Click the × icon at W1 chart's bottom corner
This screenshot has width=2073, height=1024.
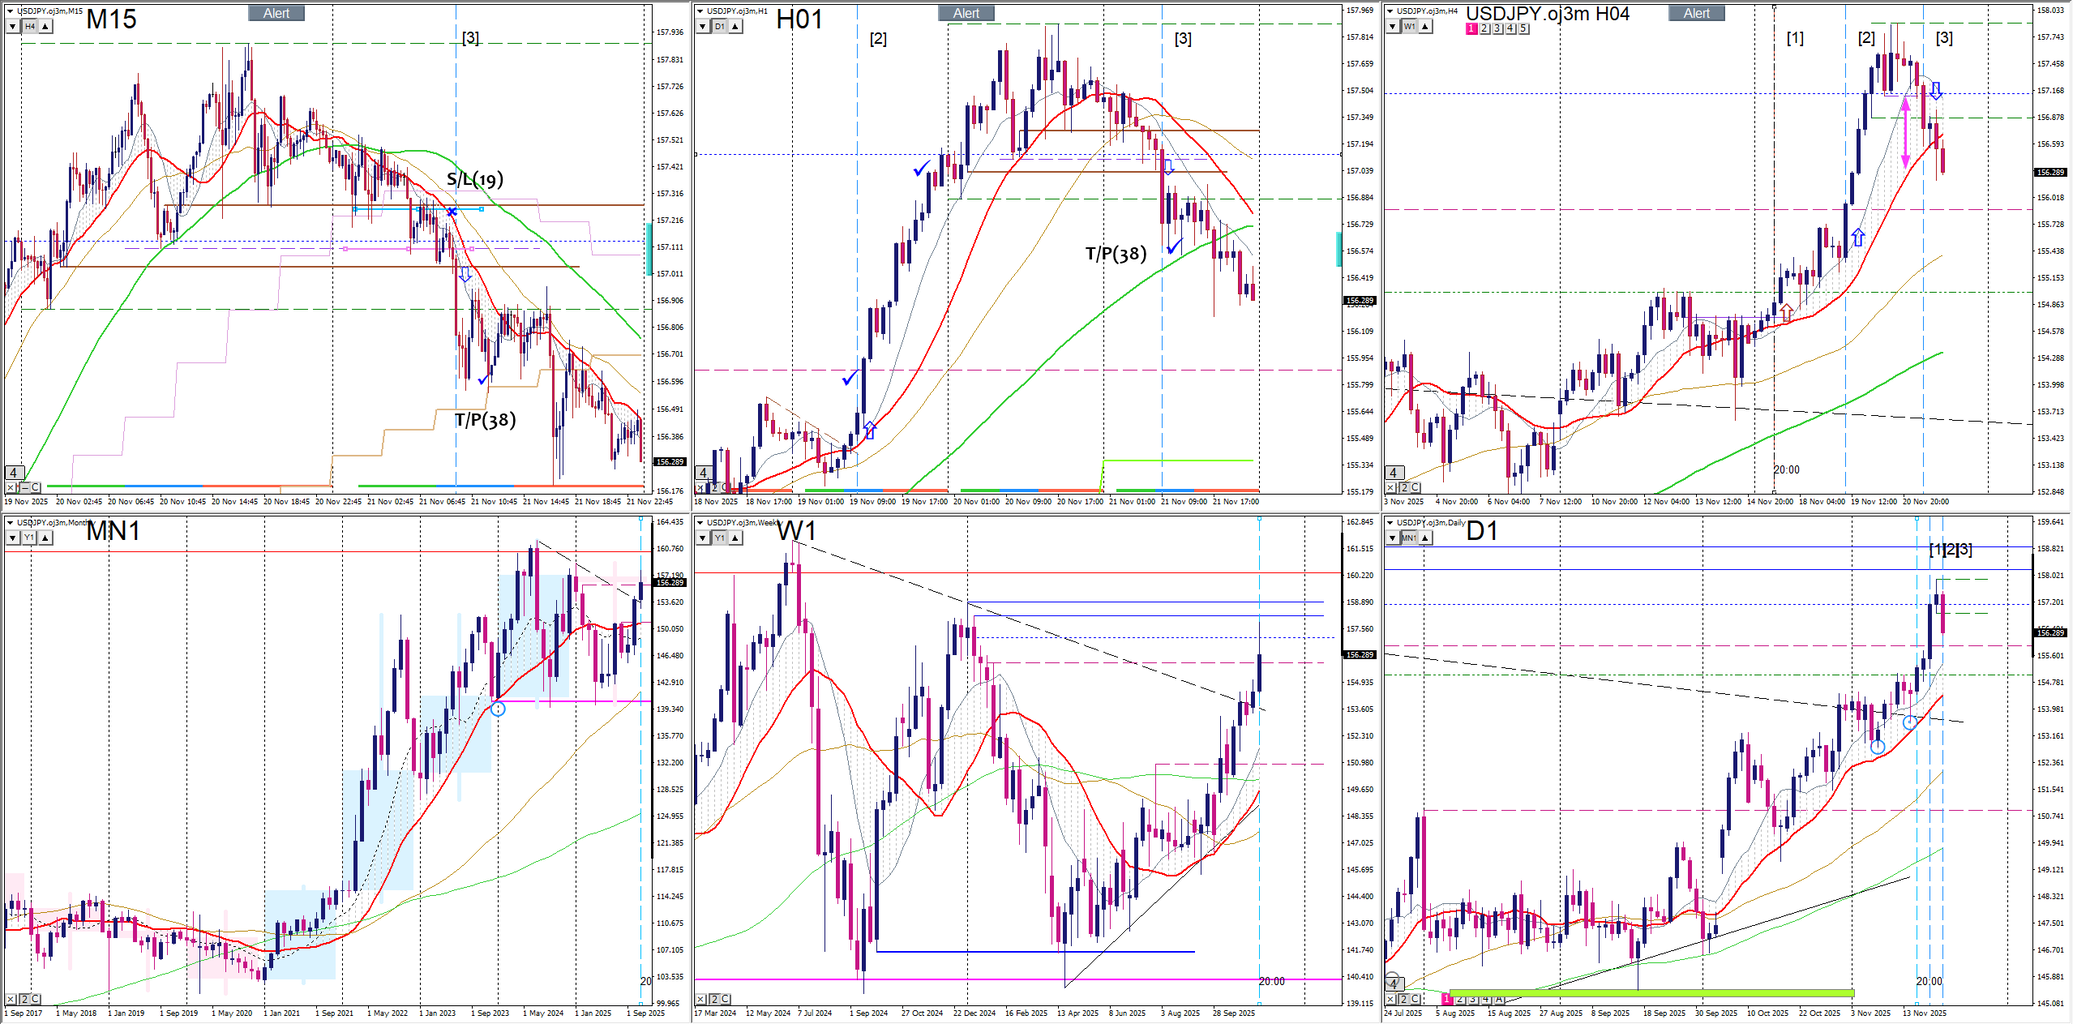coord(702,999)
